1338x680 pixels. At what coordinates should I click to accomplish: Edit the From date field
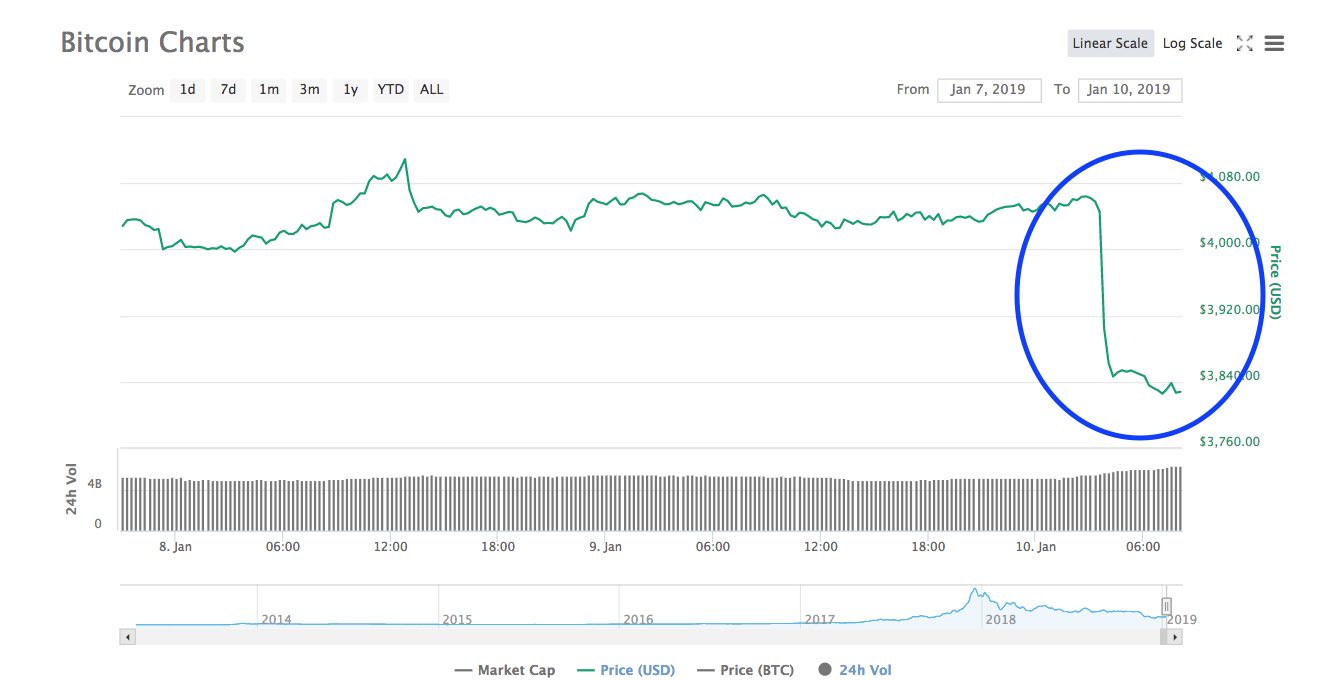[x=989, y=90]
